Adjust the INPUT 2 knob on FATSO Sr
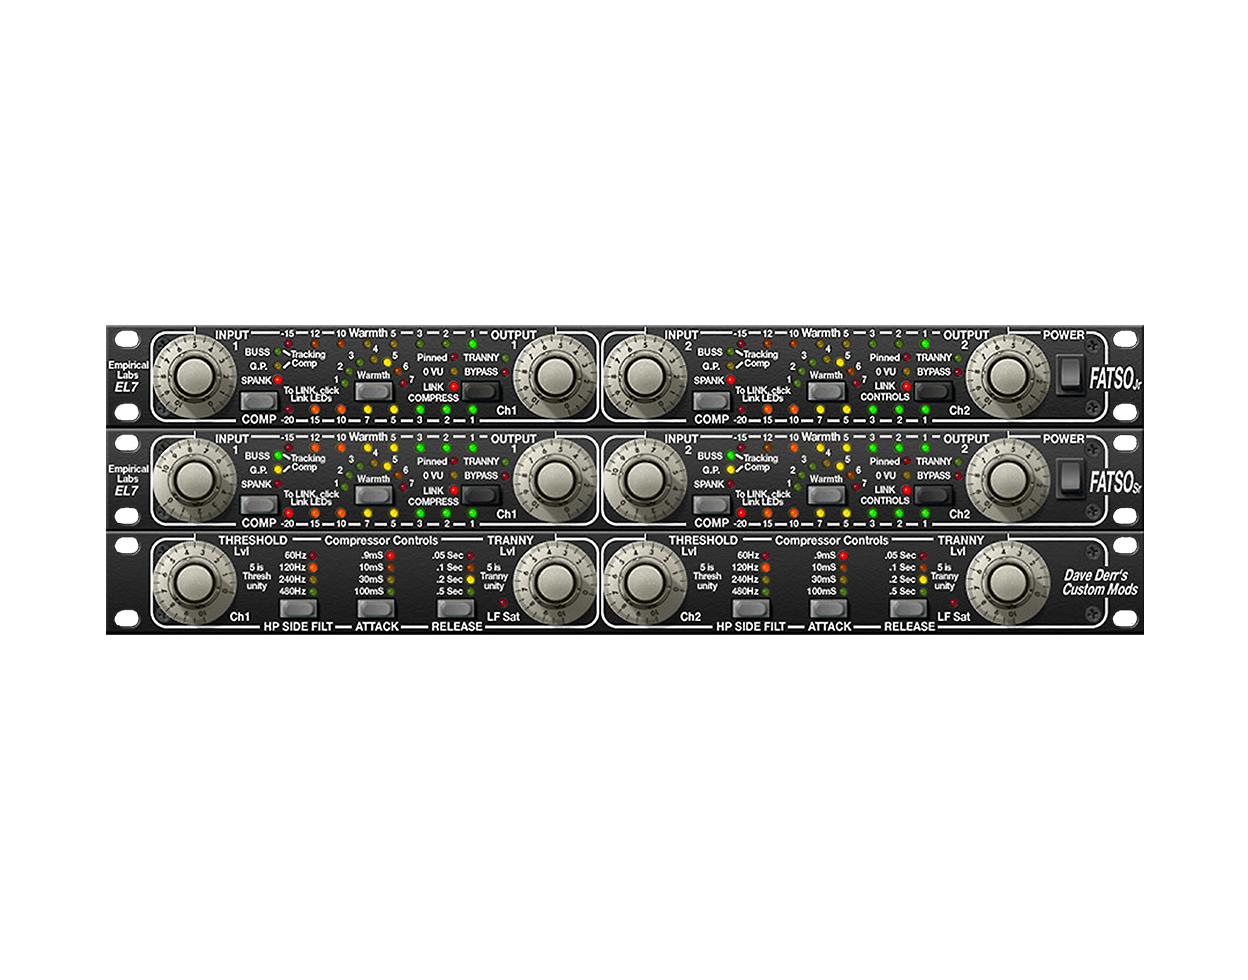The width and height of the screenshot is (1248, 980). (645, 480)
